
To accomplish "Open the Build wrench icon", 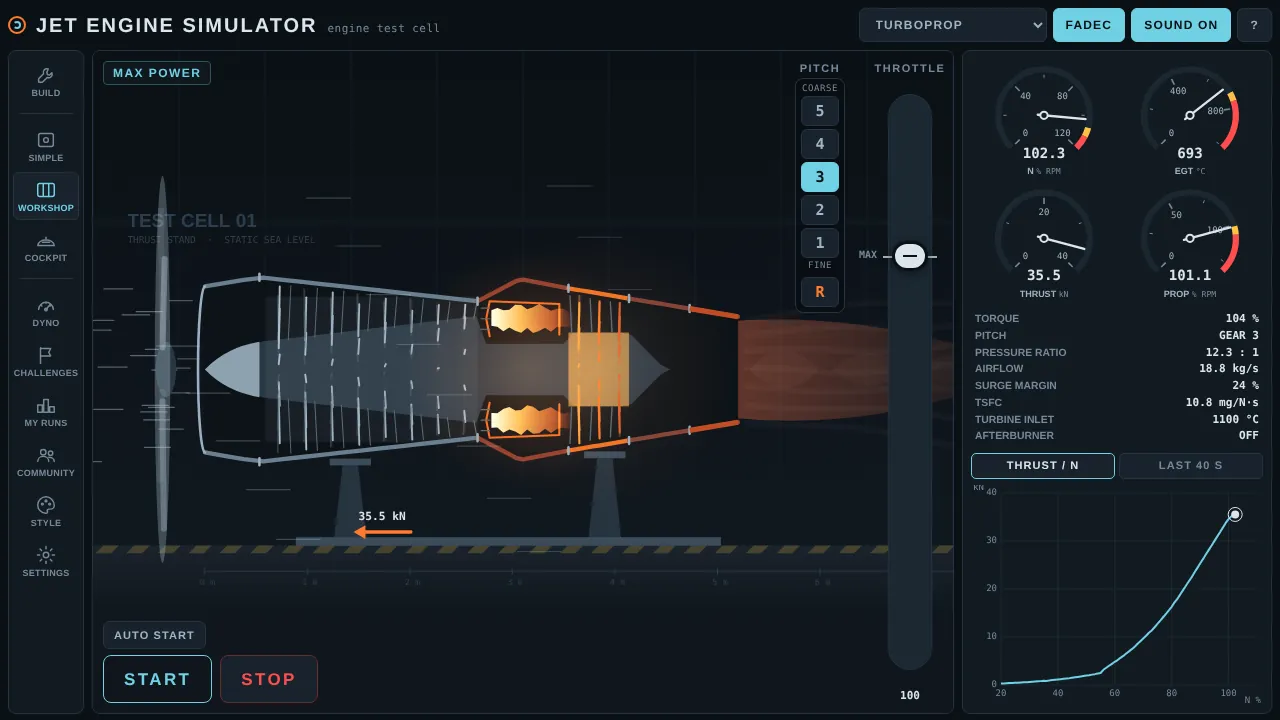I will pos(45,75).
